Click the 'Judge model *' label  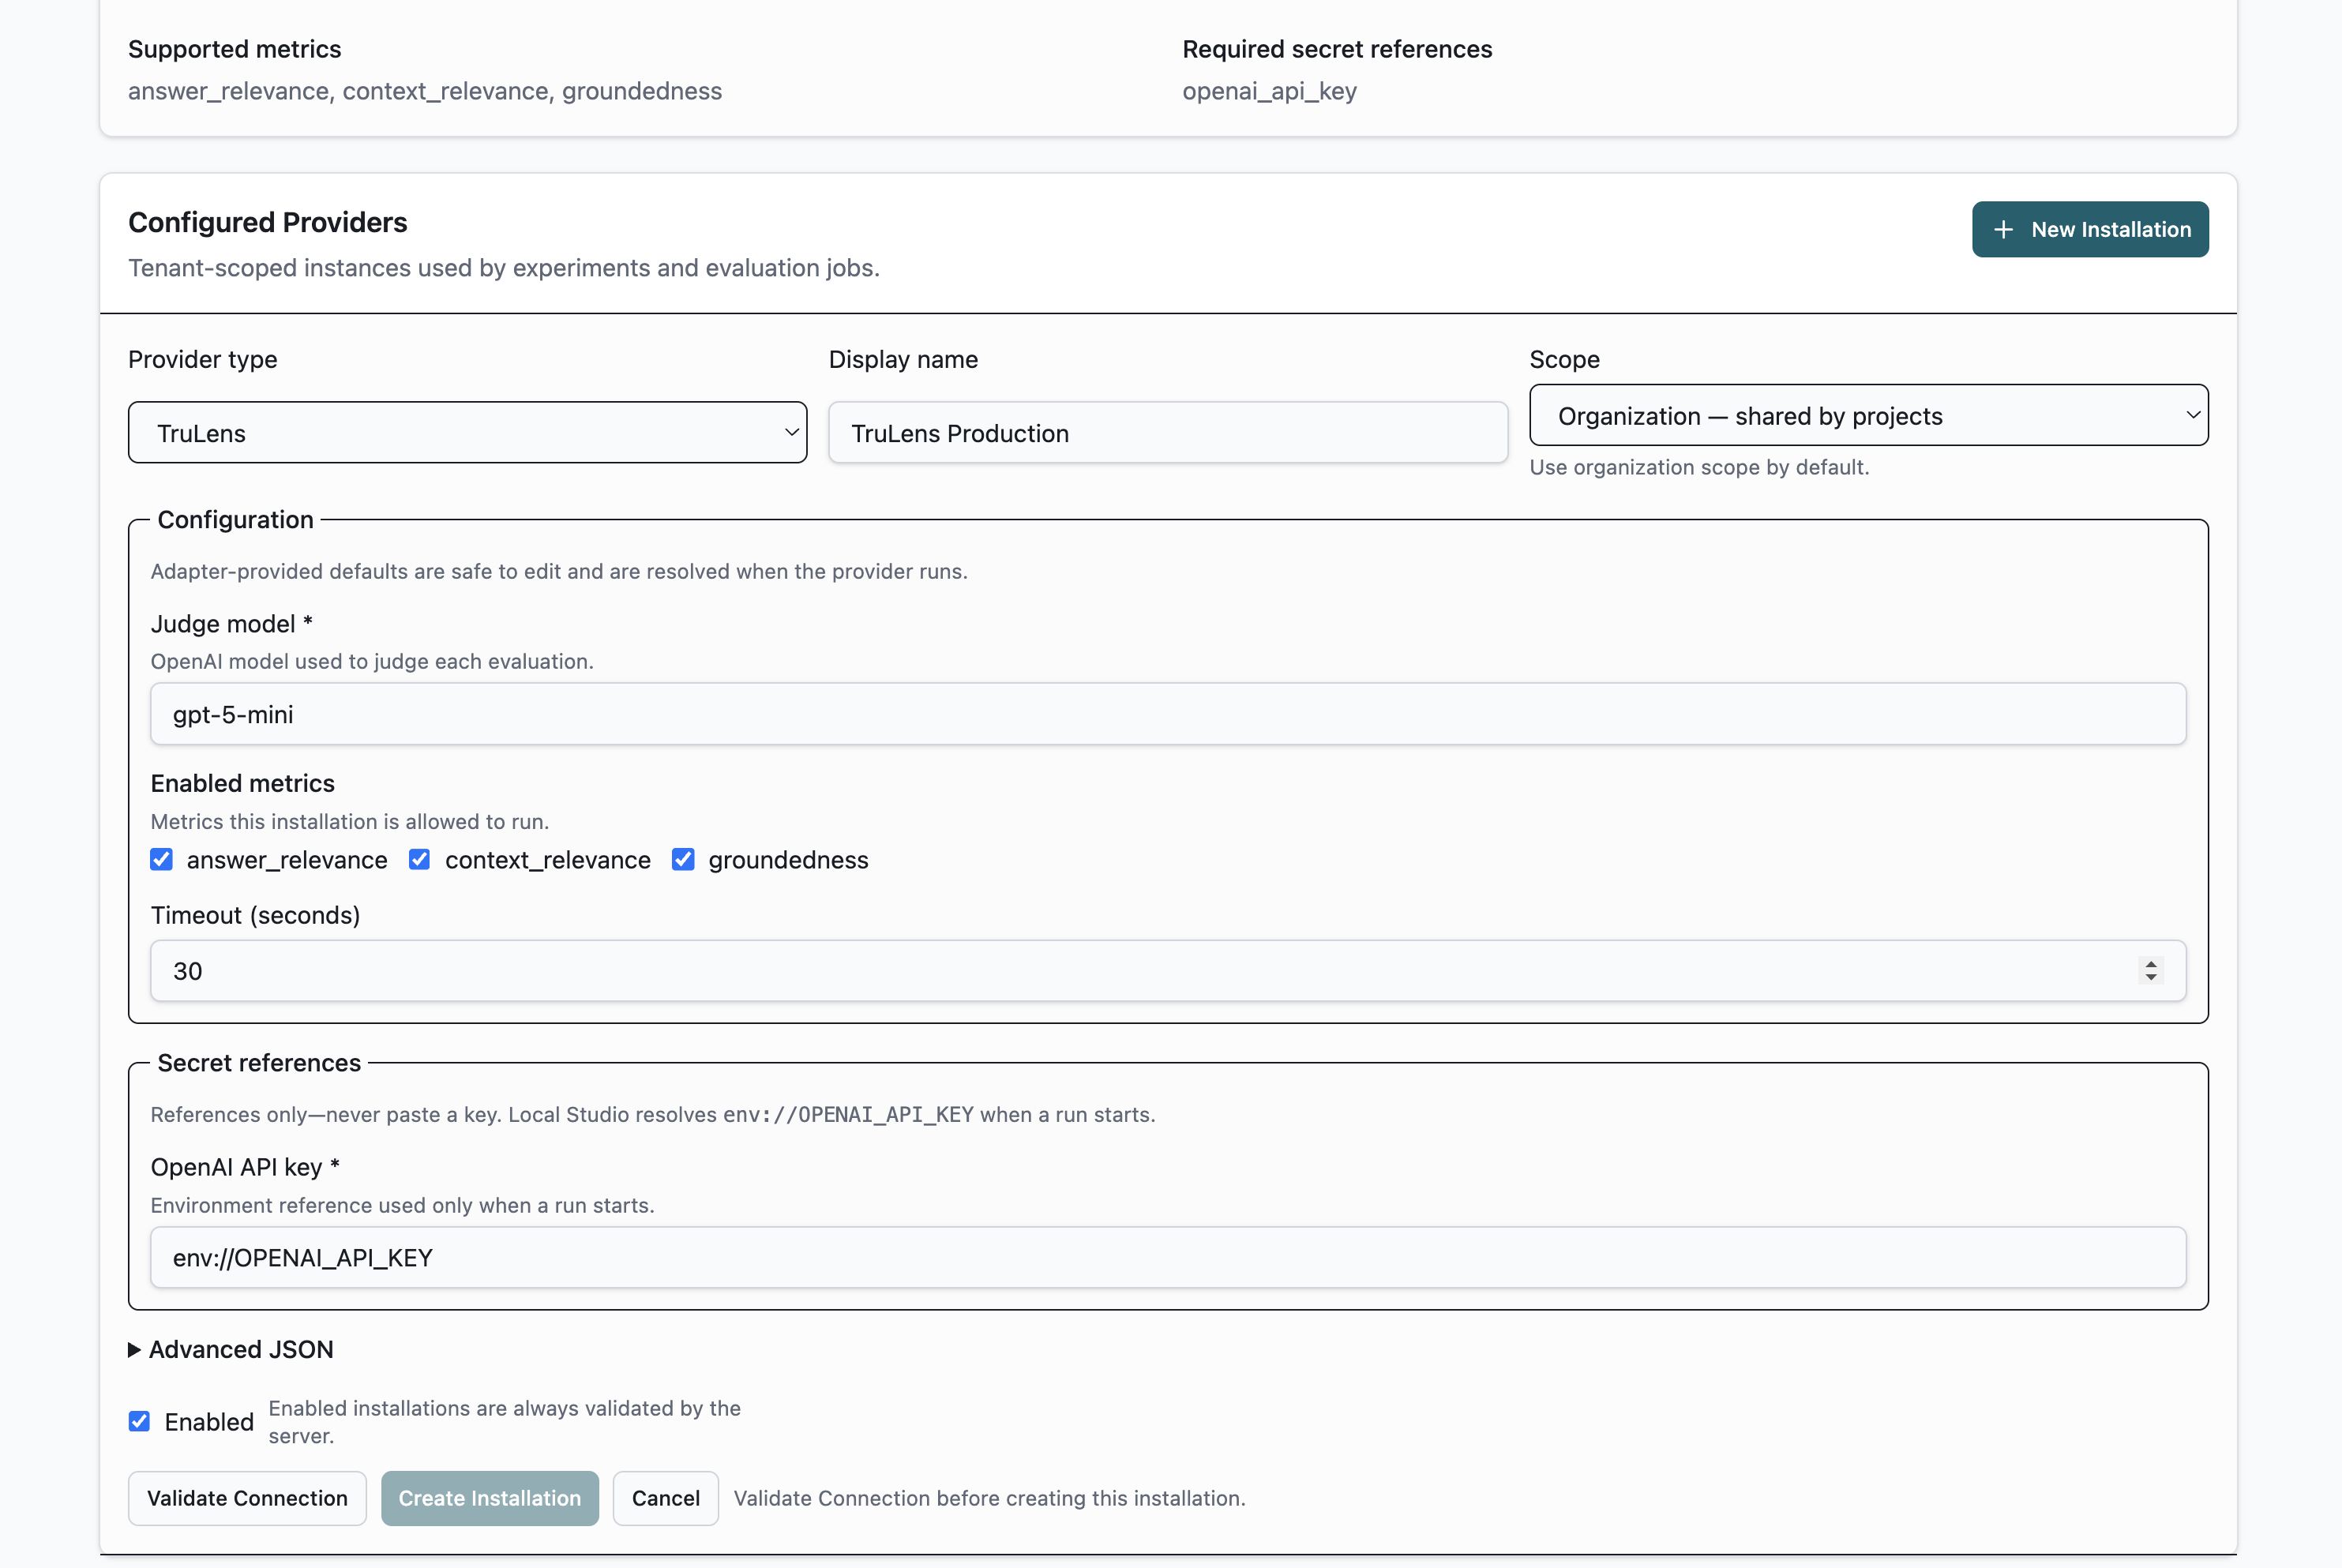(x=231, y=623)
